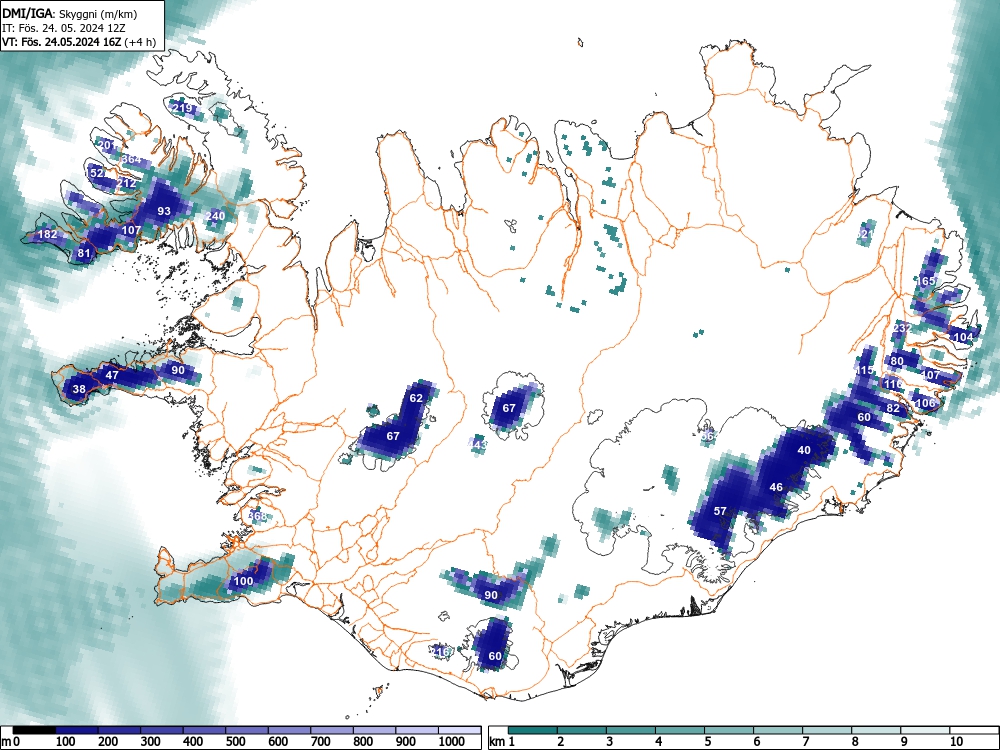Select the 'IT: Fös. 24. 05. 2024 12Z' line
This screenshot has height=750, width=1000.
coord(66,28)
